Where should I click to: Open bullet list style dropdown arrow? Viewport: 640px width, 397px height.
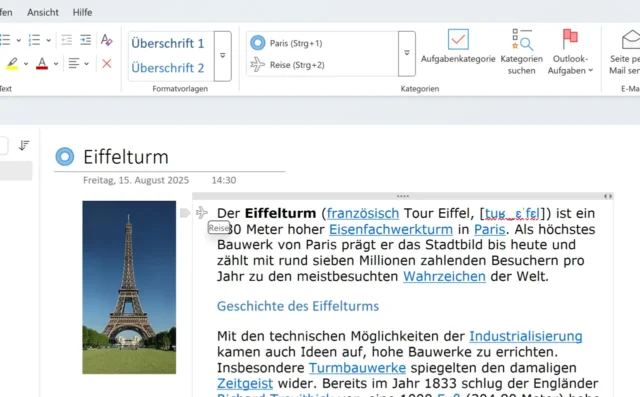point(18,40)
